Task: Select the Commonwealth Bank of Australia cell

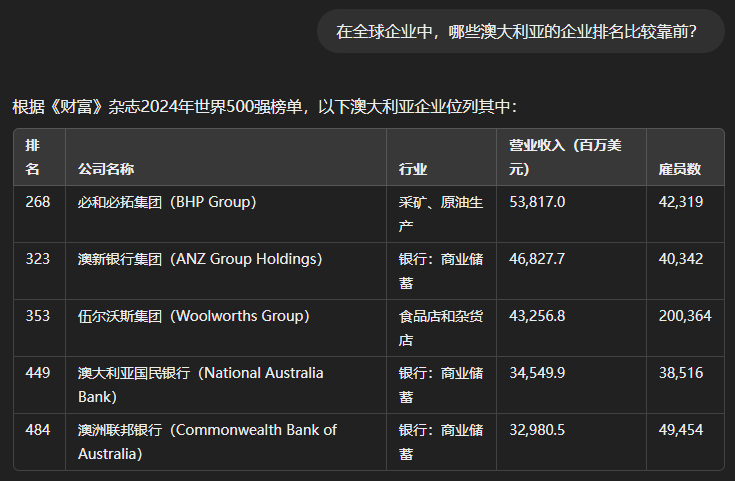Action: click(x=207, y=442)
